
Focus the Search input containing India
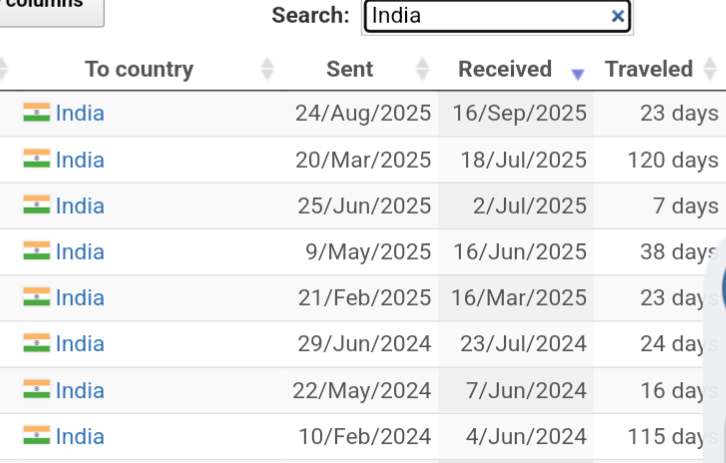click(485, 16)
